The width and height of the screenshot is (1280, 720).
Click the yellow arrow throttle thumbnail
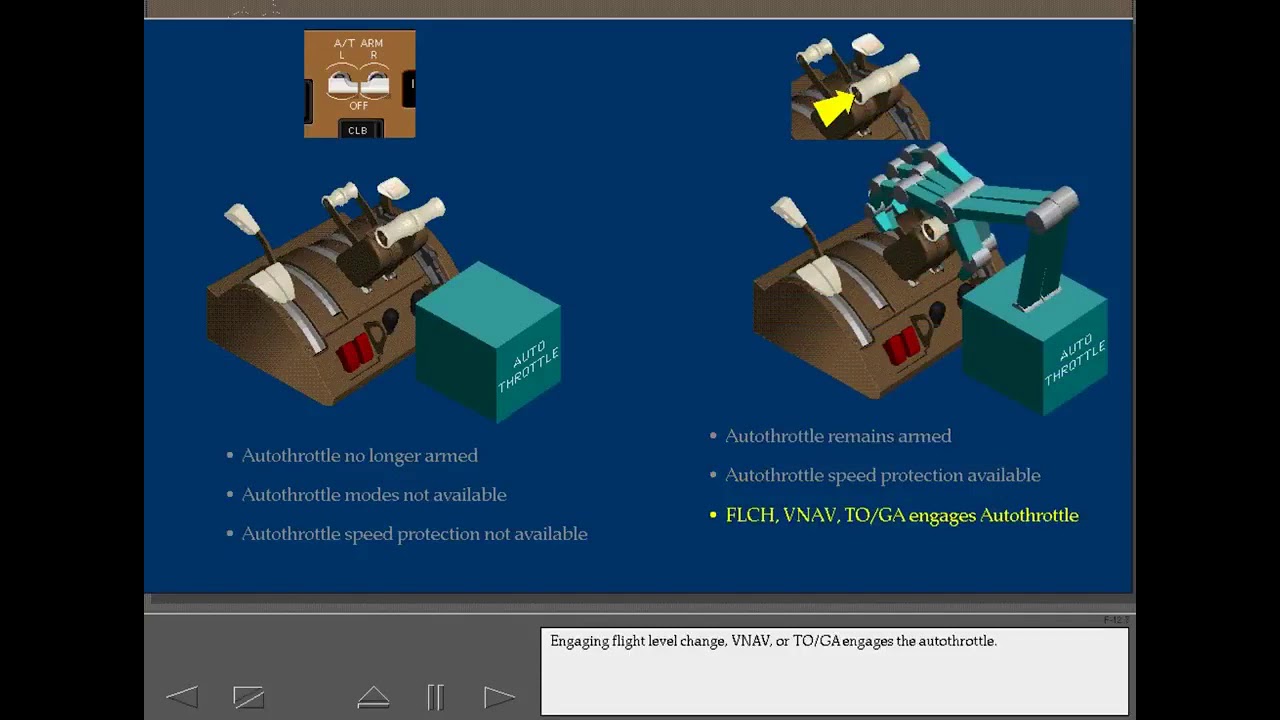point(860,87)
